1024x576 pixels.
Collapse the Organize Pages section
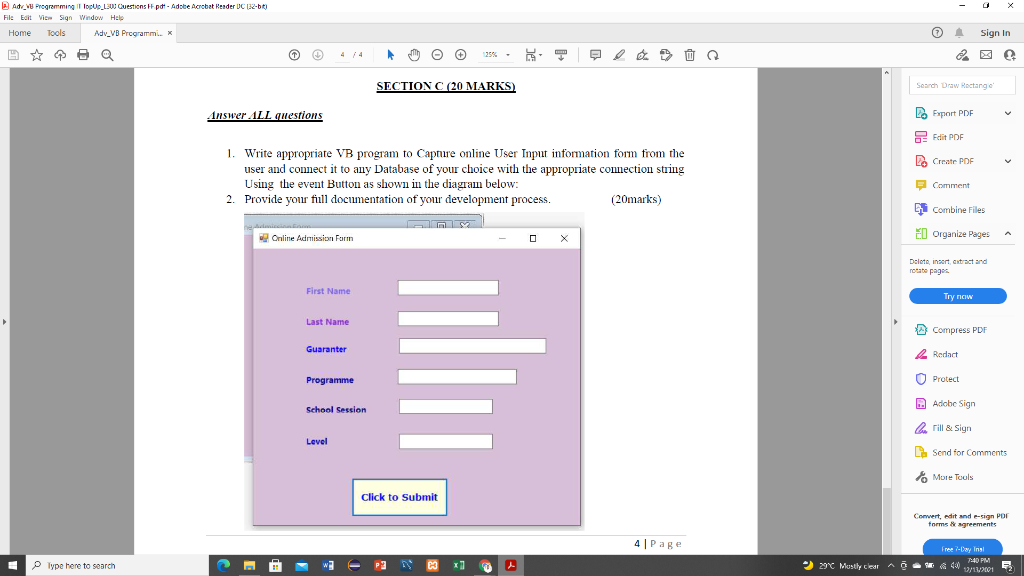pyautogui.click(x=1008, y=234)
